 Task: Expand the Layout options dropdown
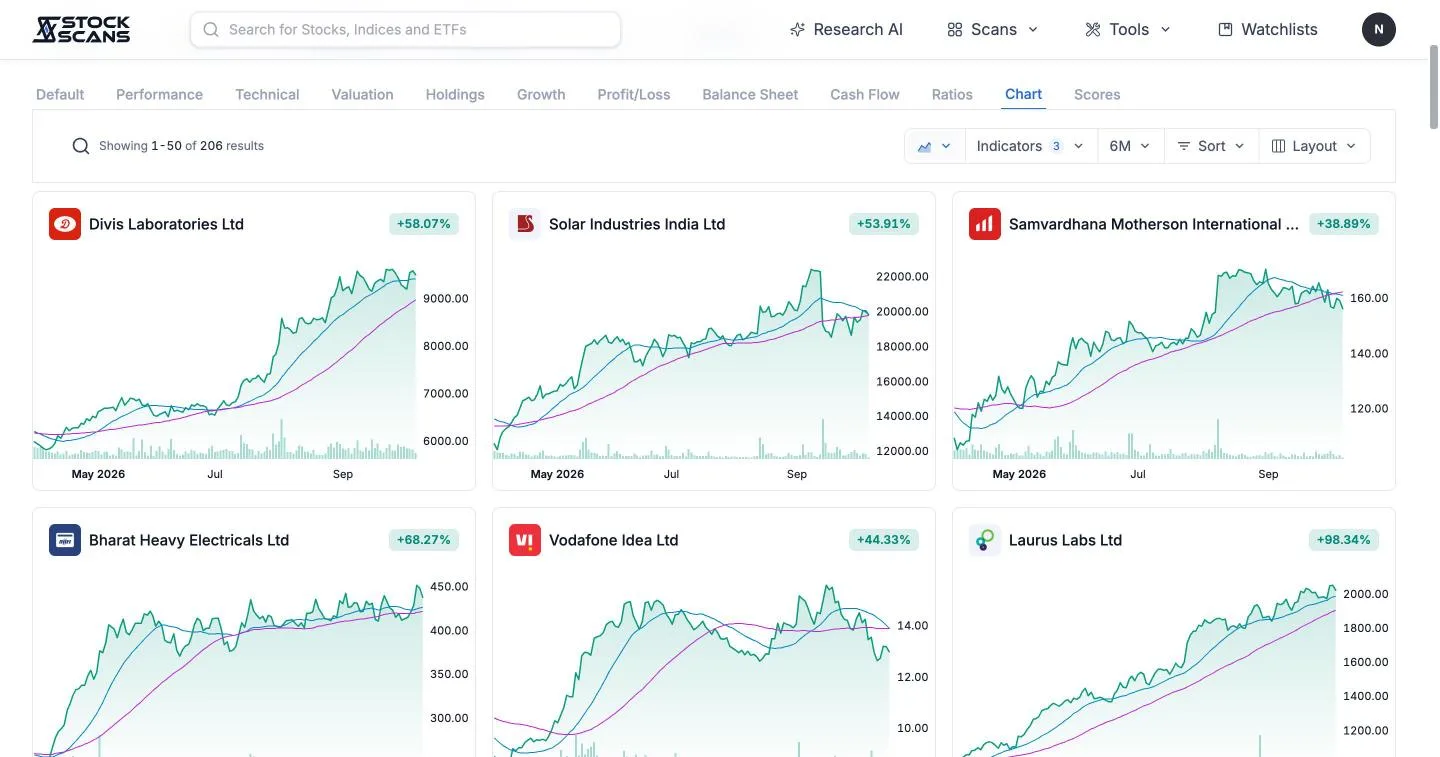pyautogui.click(x=1314, y=146)
